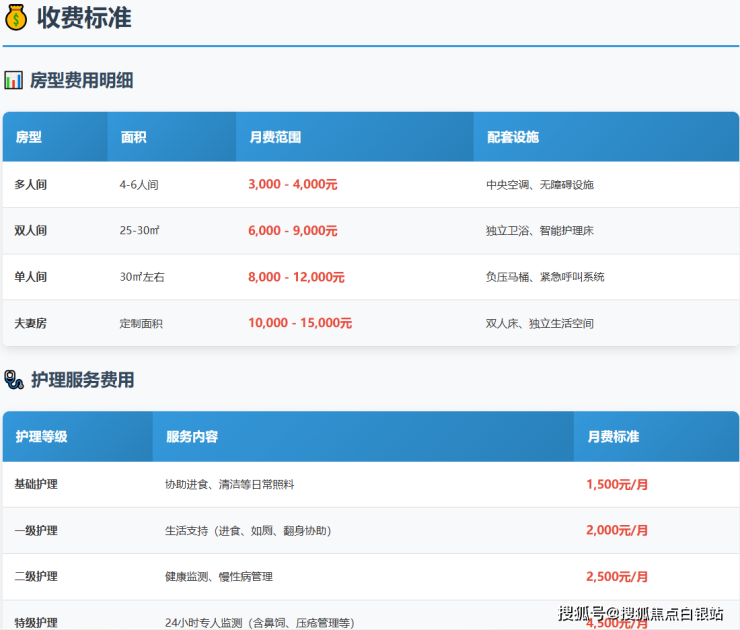
Task: Select the 负压马桶、紧急呼叫系统 facilities cell
Action: pos(545,277)
